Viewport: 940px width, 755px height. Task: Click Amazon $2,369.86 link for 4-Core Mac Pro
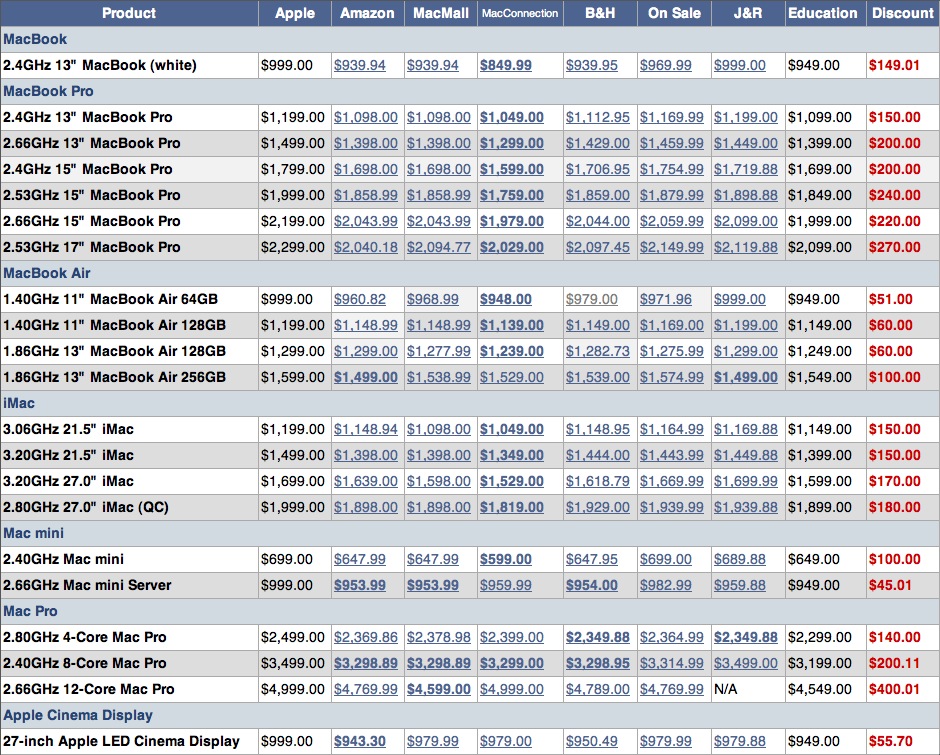click(366, 637)
